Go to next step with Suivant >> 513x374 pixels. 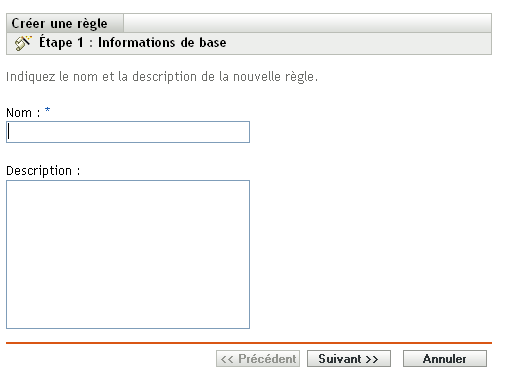[x=349, y=359]
